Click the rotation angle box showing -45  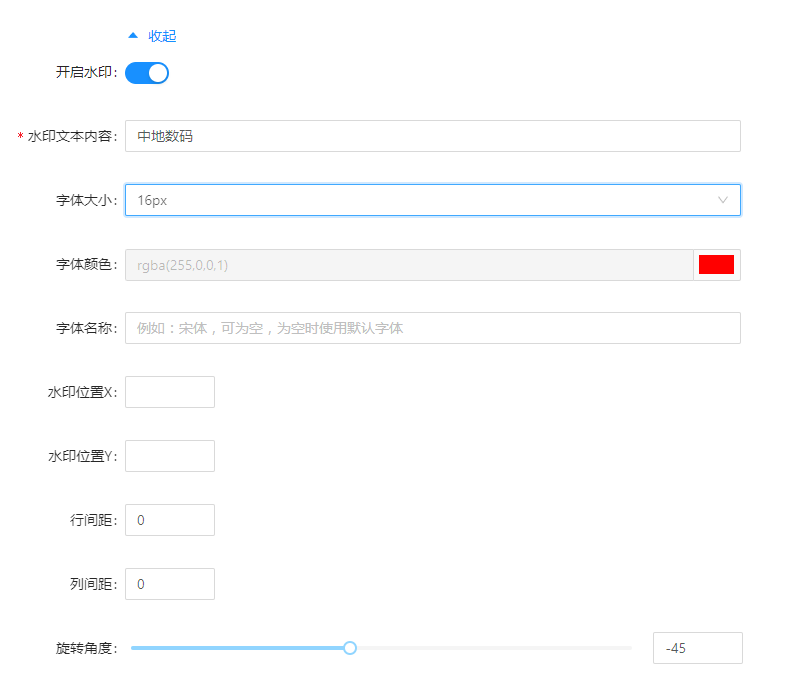[x=697, y=648]
